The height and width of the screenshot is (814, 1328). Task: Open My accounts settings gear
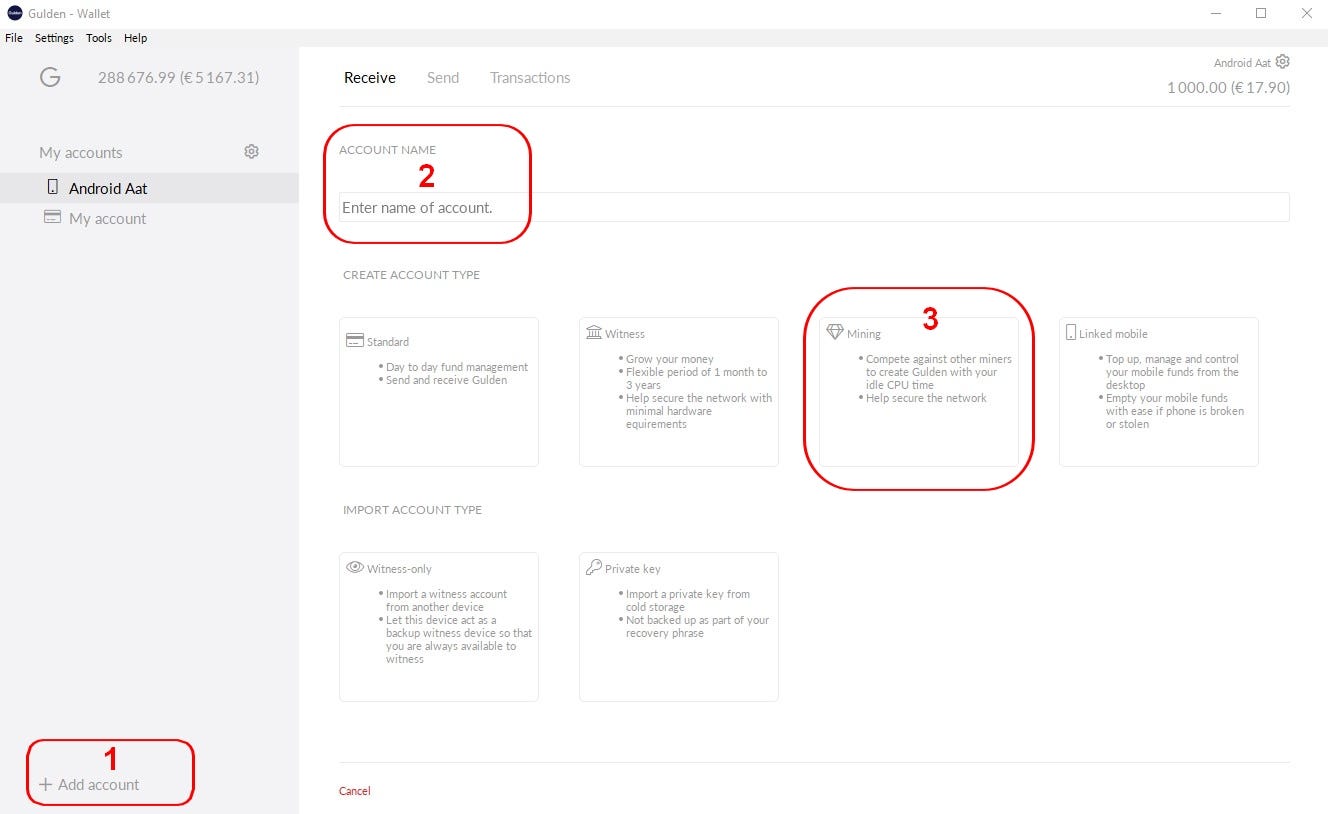(251, 151)
